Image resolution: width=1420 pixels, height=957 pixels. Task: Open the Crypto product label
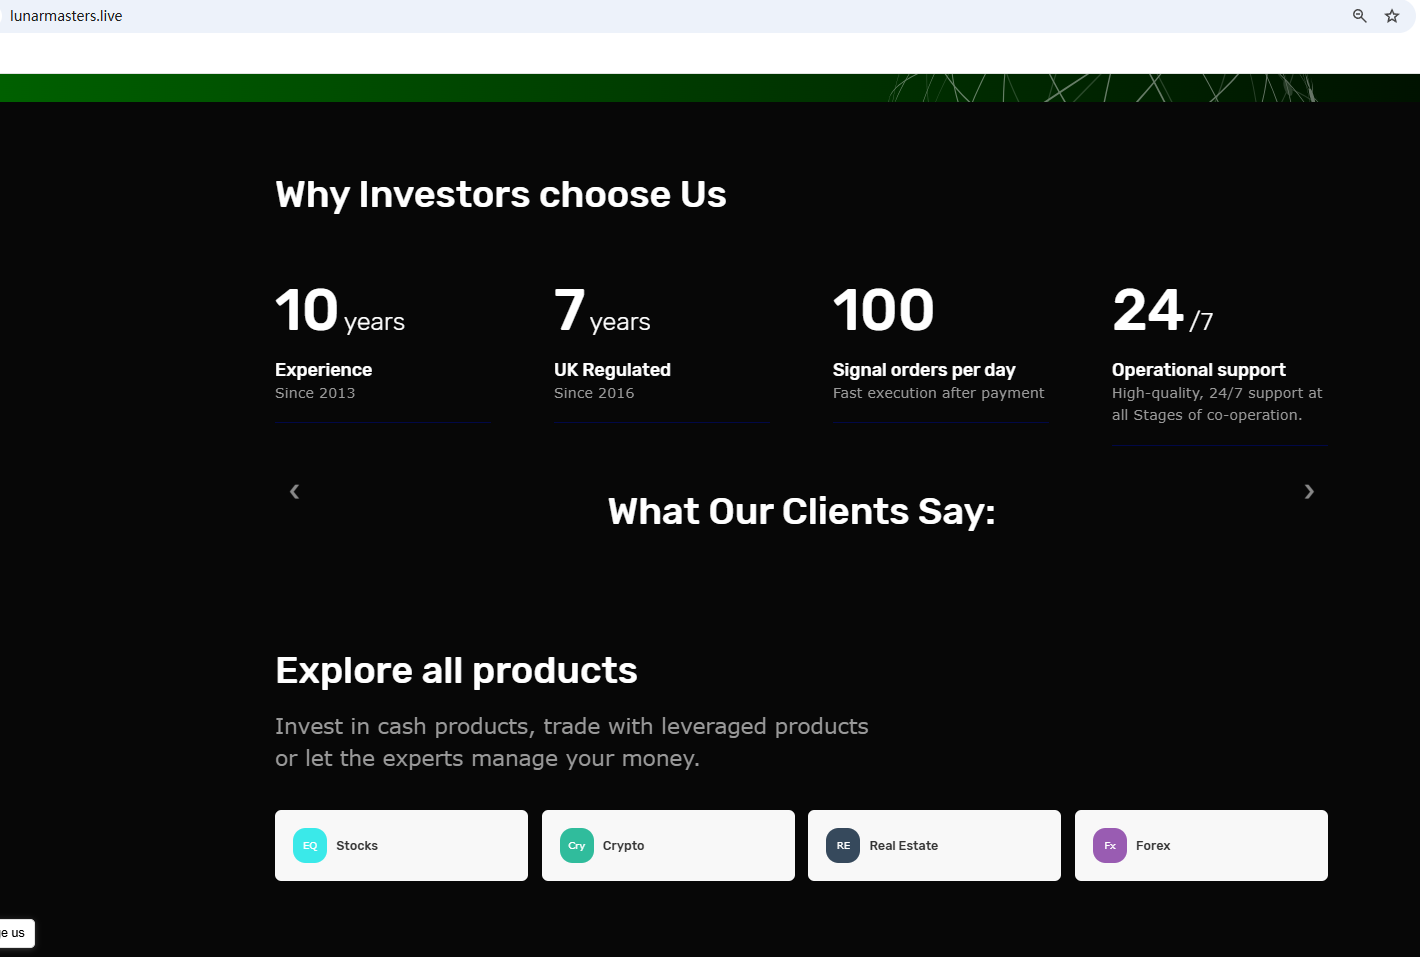pos(623,845)
